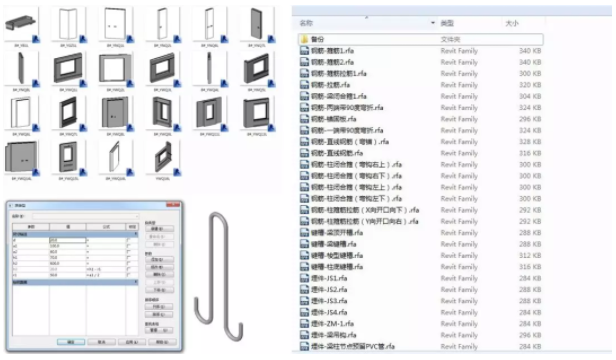Click the 升序 sort ascending button

coord(159,307)
